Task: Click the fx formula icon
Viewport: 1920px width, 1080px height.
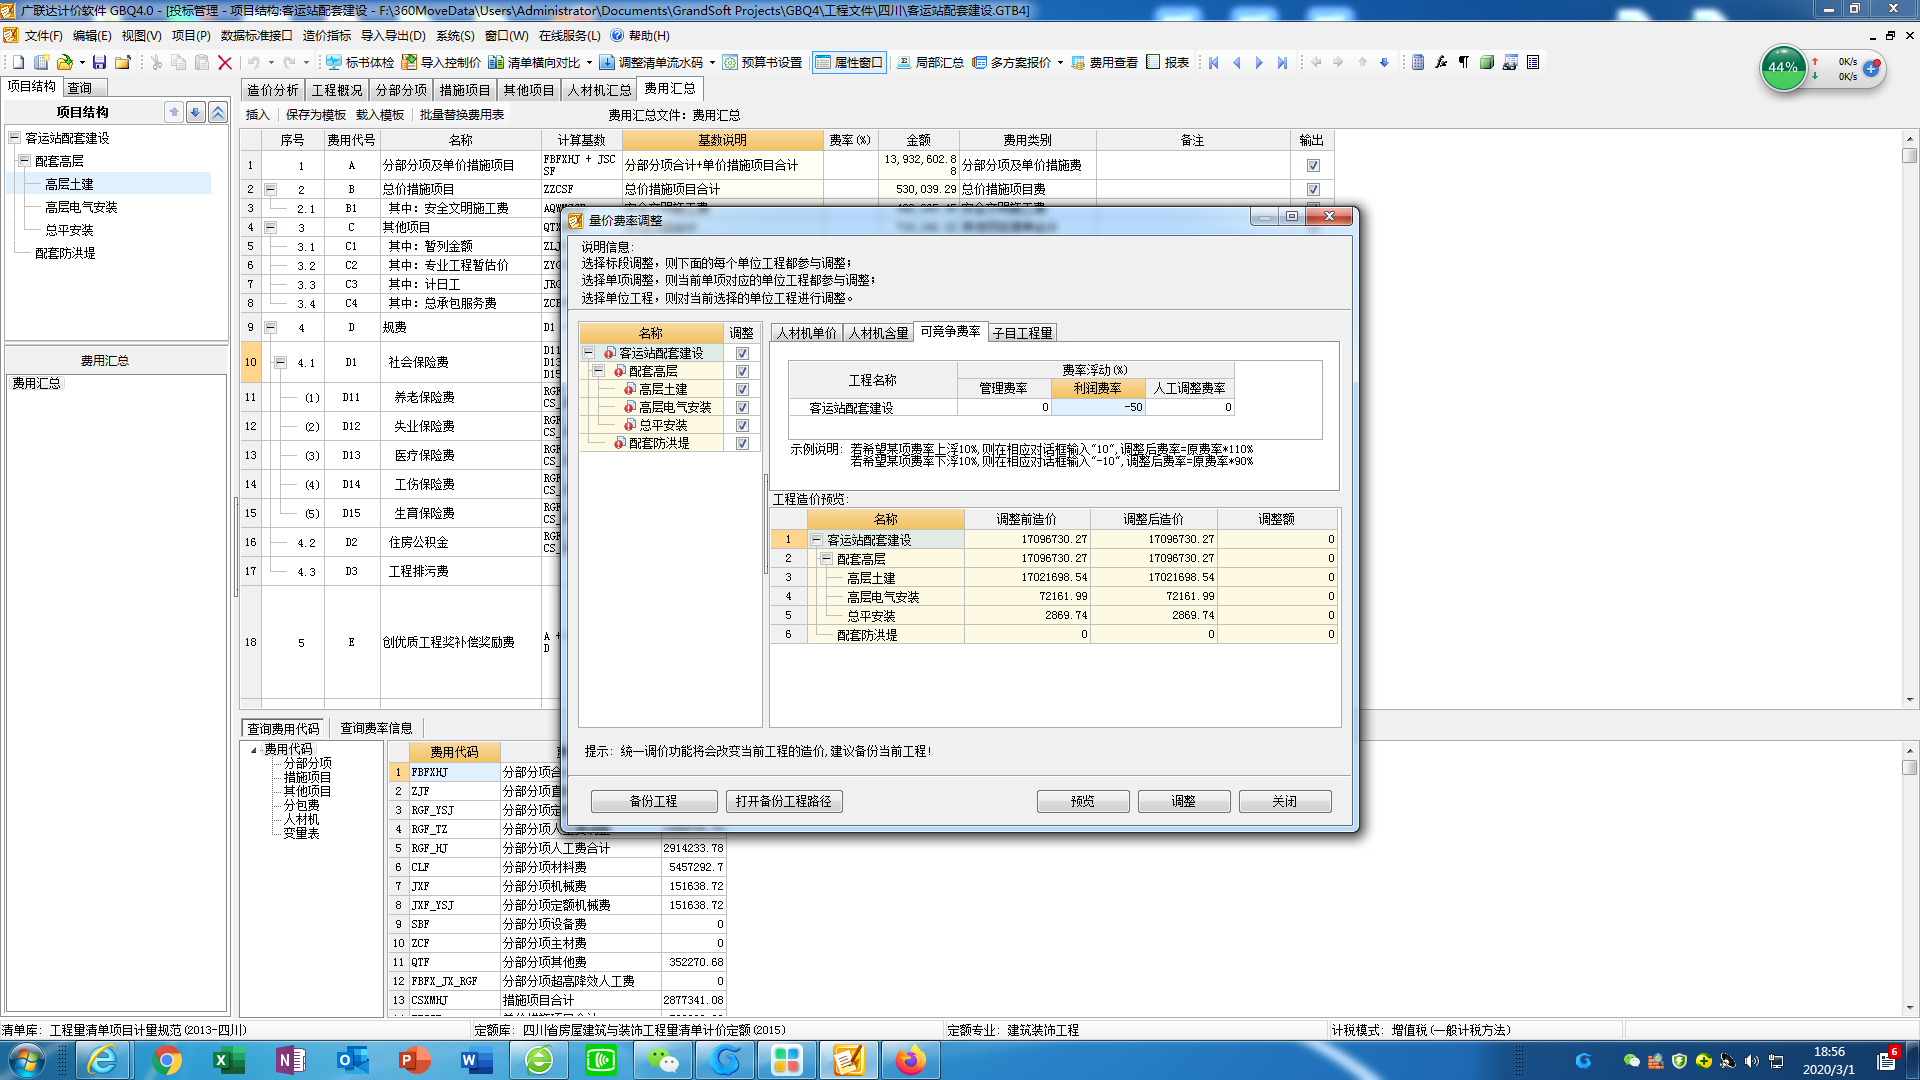Action: [x=1441, y=62]
